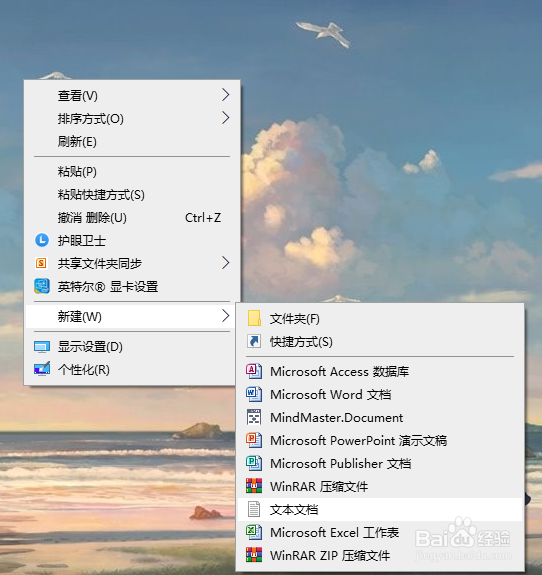Create new Microsoft Access 数据库
This screenshot has width=542, height=575.
click(380, 371)
